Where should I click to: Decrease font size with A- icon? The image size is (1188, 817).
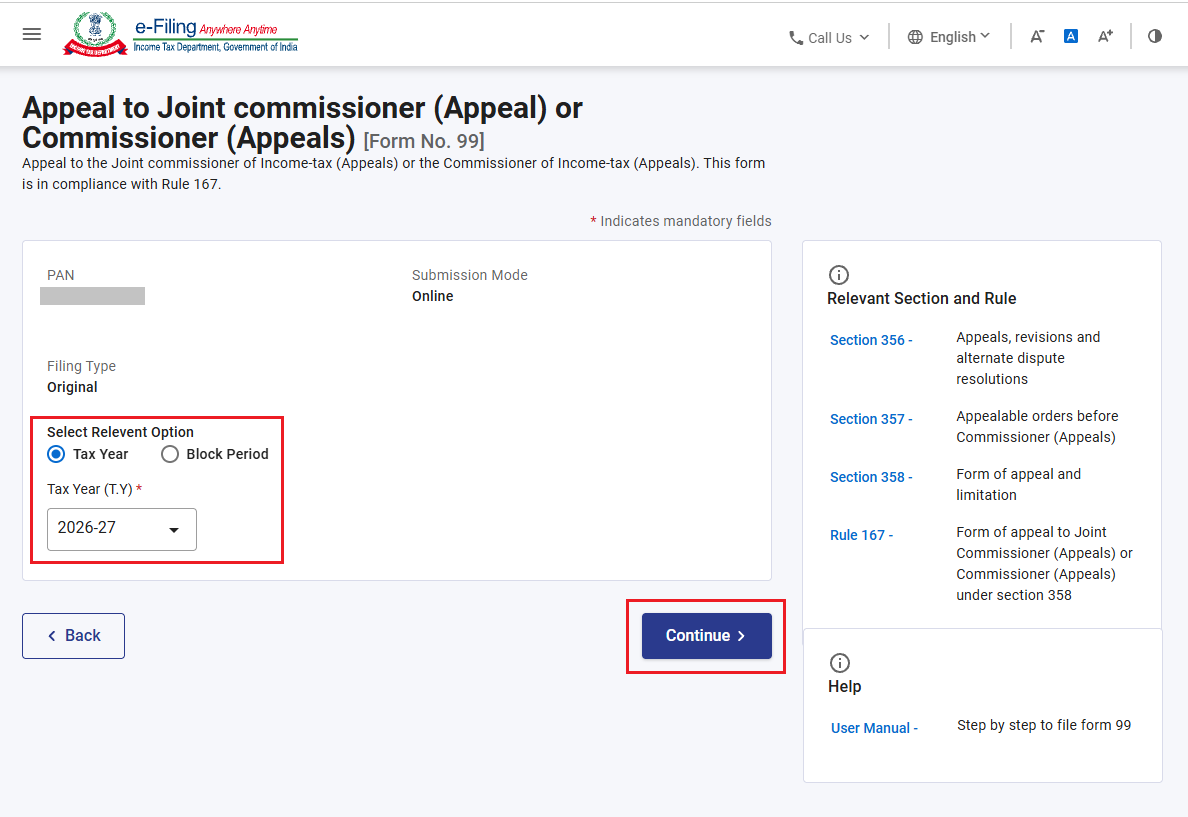click(x=1036, y=36)
